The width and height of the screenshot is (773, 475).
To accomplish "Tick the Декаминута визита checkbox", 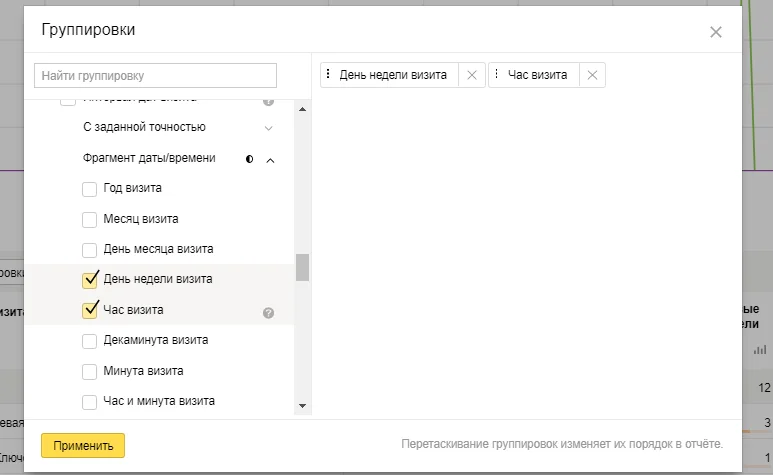I will click(x=90, y=341).
